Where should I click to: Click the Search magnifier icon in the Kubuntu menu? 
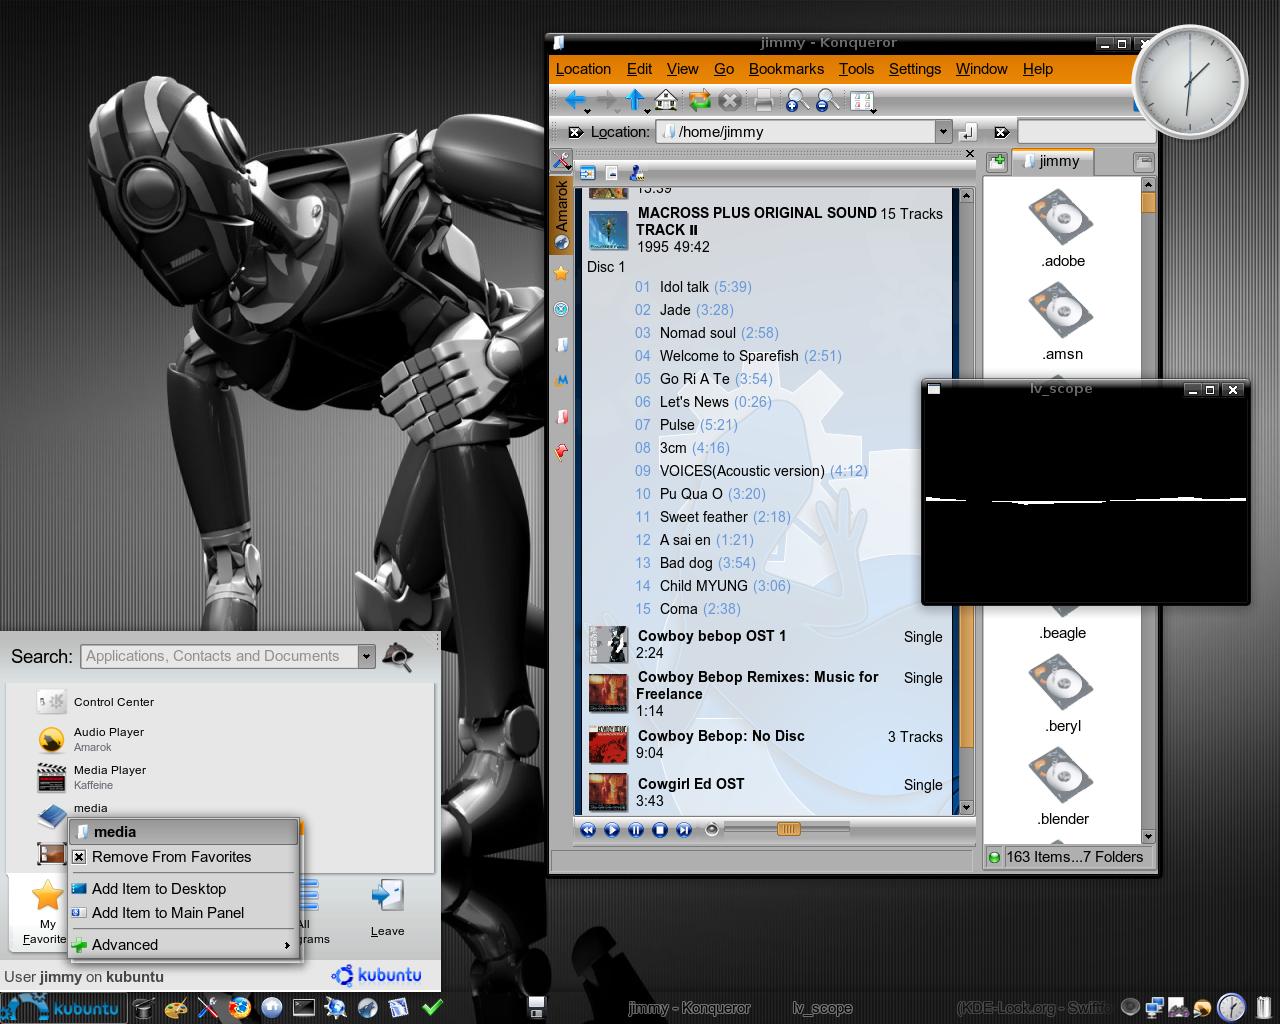pyautogui.click(x=398, y=656)
